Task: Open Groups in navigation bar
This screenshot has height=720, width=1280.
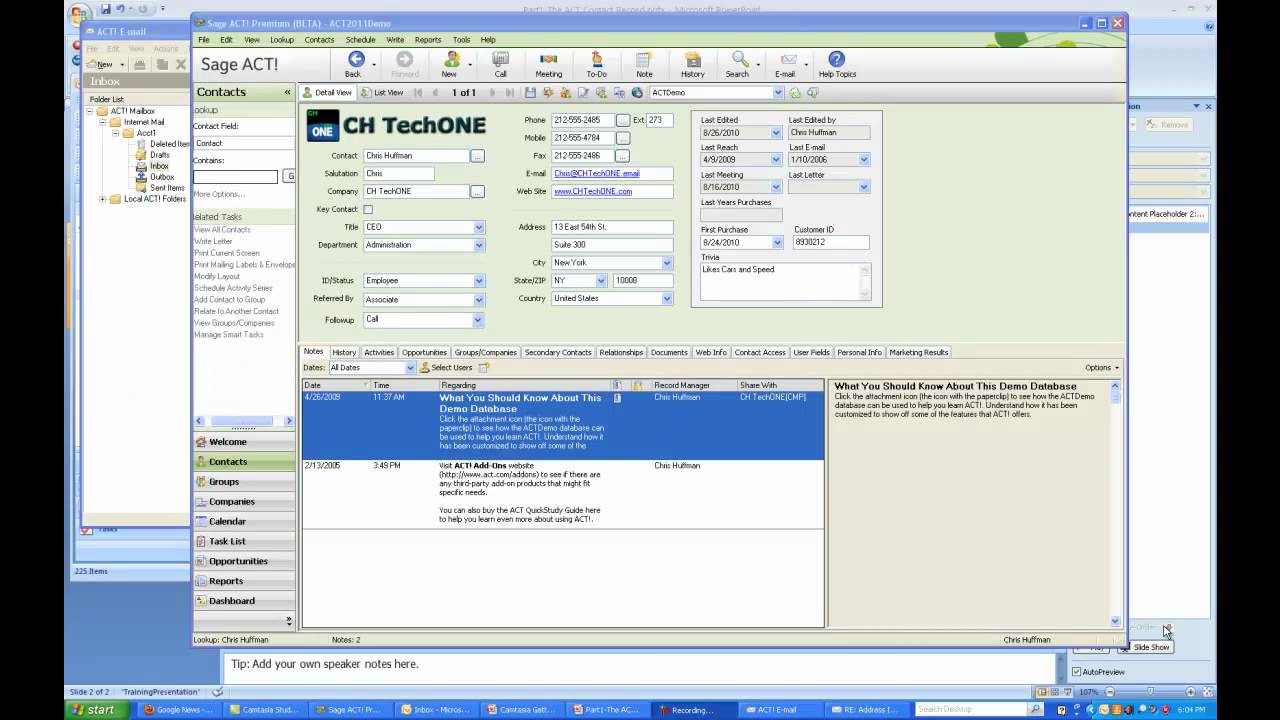Action: (244, 482)
